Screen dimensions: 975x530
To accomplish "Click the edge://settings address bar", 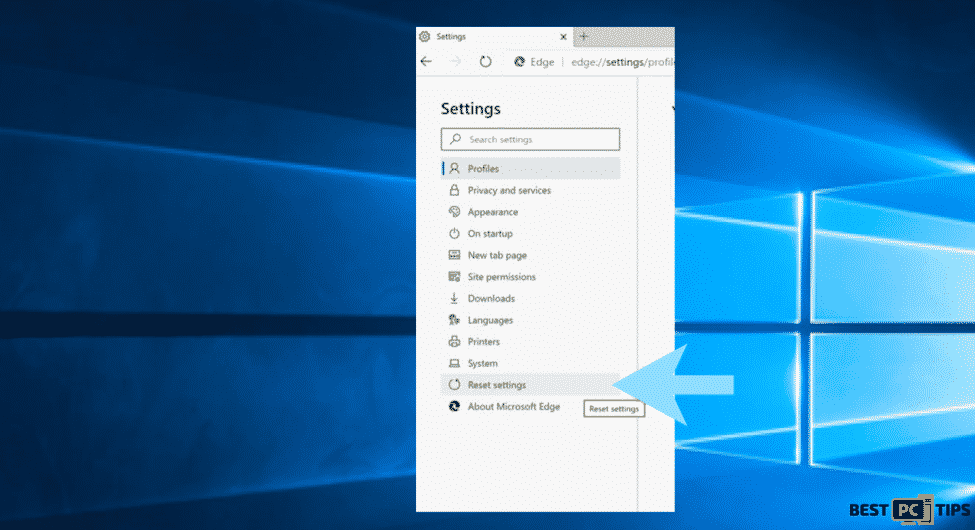I will click(622, 62).
